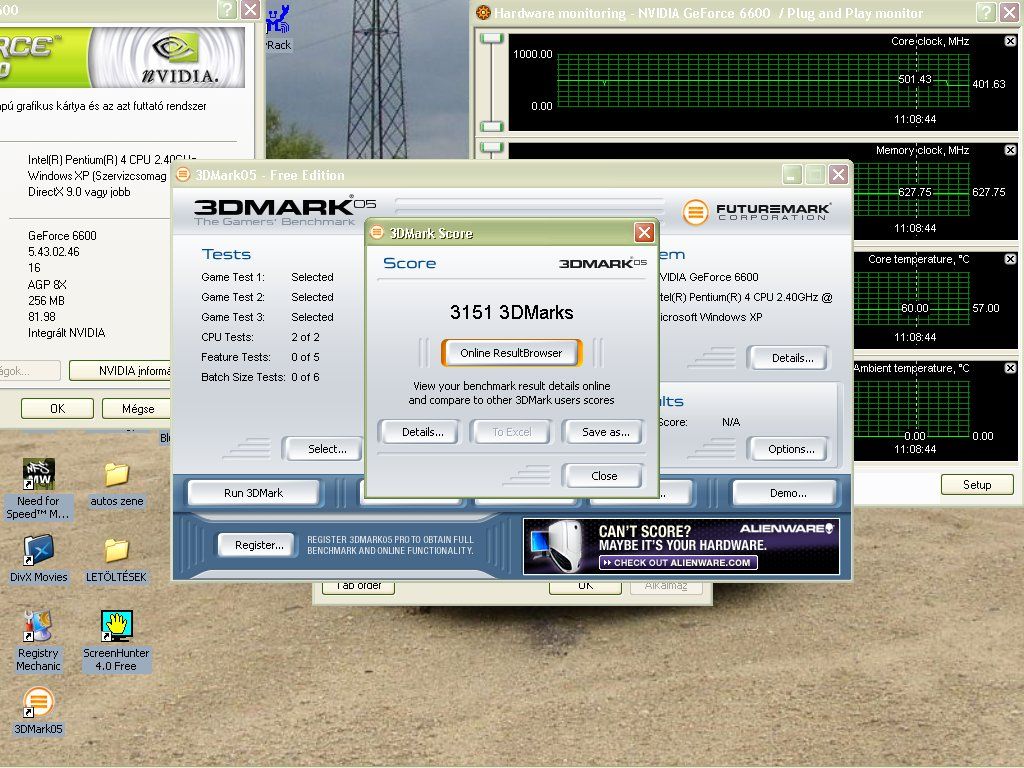Launch 3DMark05 desktop shortcut
The image size is (1024, 768).
[39, 711]
